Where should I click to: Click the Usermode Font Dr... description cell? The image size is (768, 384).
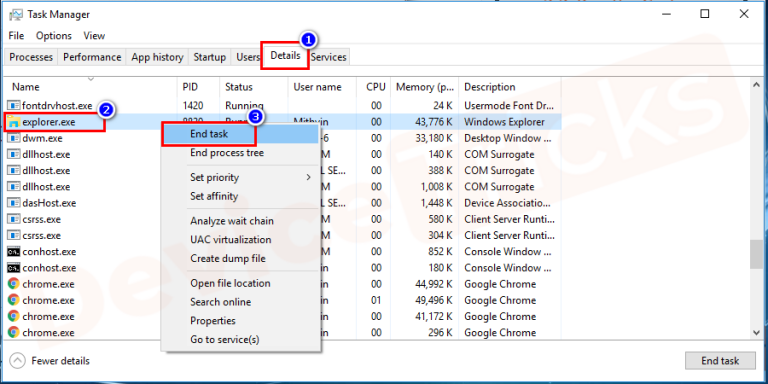click(508, 105)
